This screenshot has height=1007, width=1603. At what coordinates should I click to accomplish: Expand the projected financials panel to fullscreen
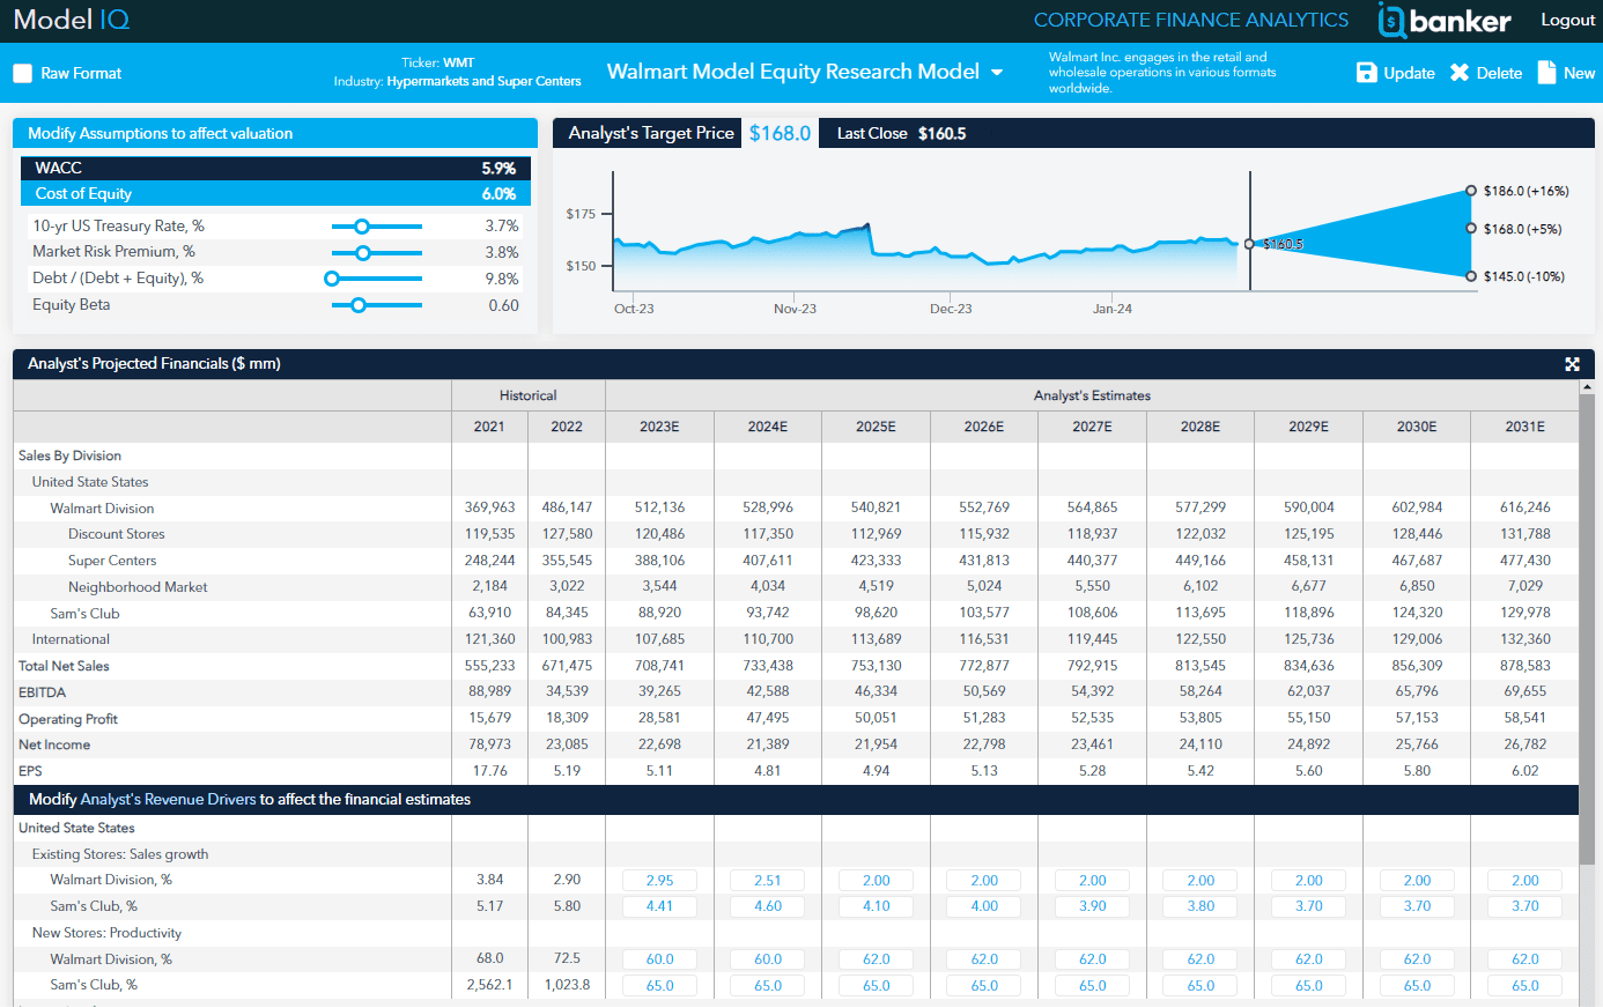(1572, 364)
